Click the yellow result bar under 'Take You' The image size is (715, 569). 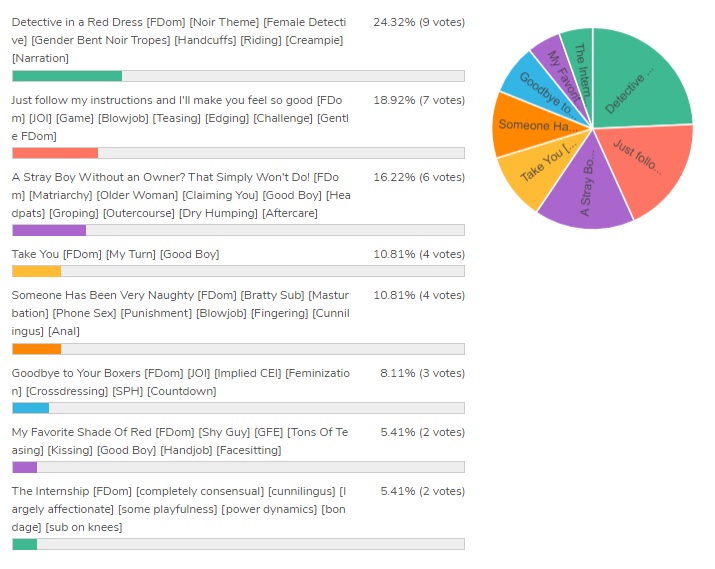37,271
